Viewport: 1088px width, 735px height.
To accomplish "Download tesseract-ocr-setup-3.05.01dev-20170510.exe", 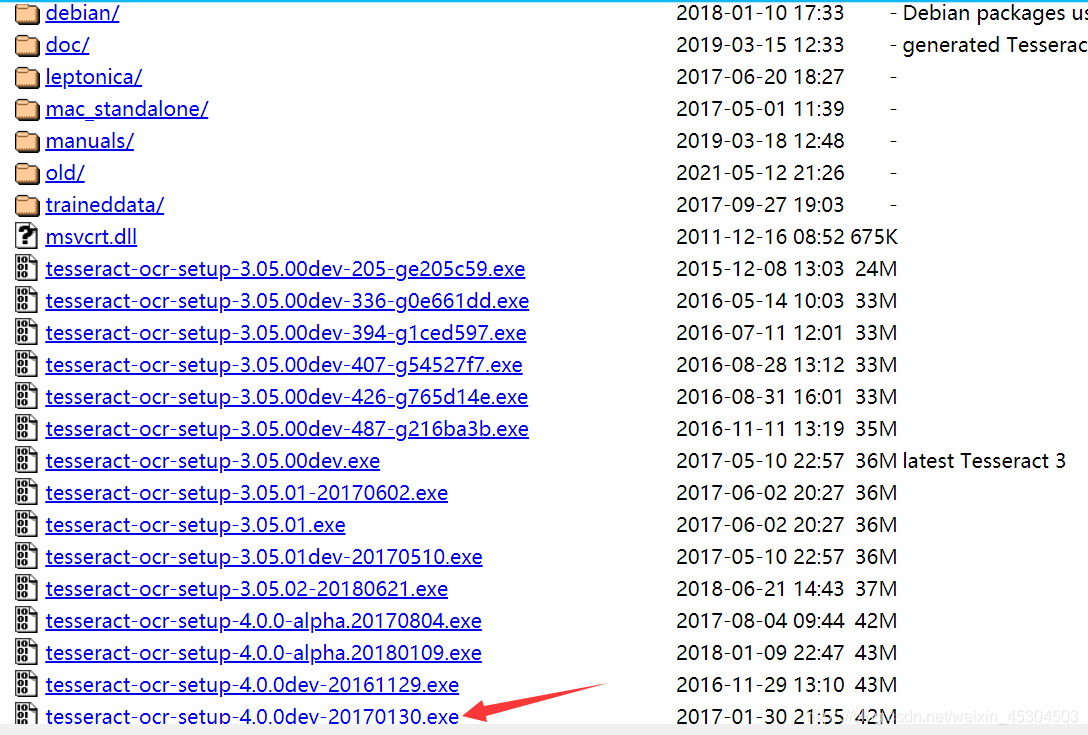I will click(264, 557).
